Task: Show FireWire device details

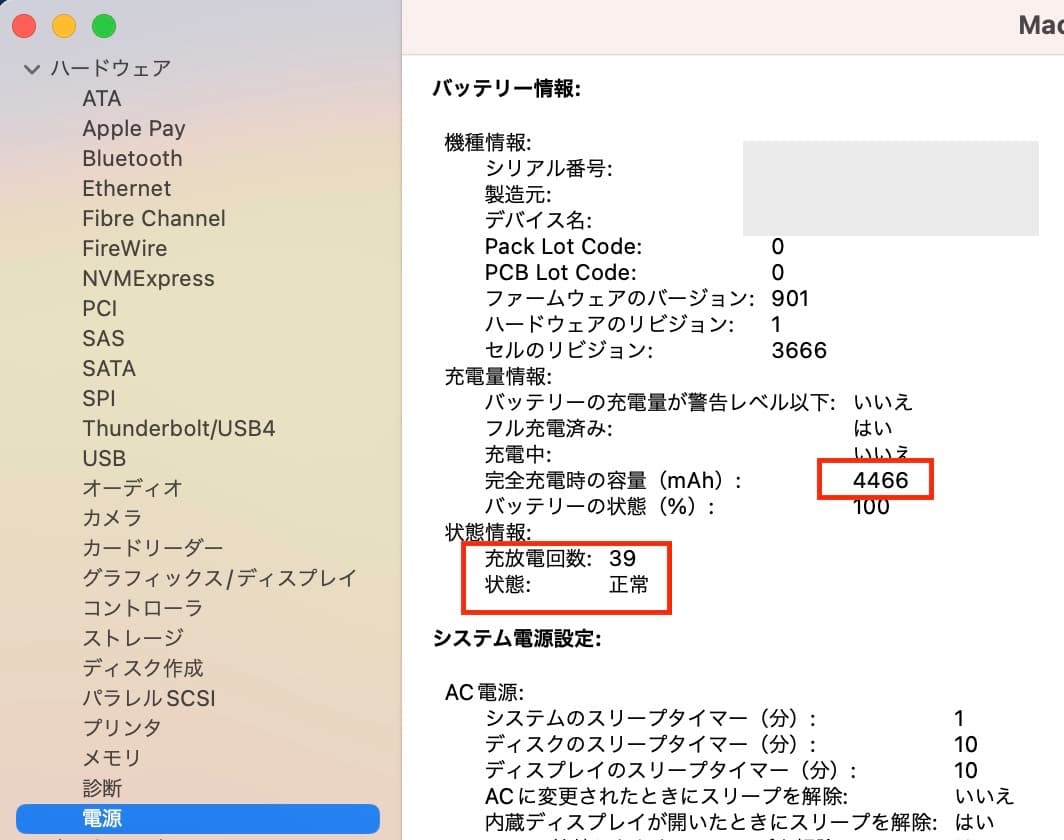Action: pyautogui.click(x=125, y=248)
